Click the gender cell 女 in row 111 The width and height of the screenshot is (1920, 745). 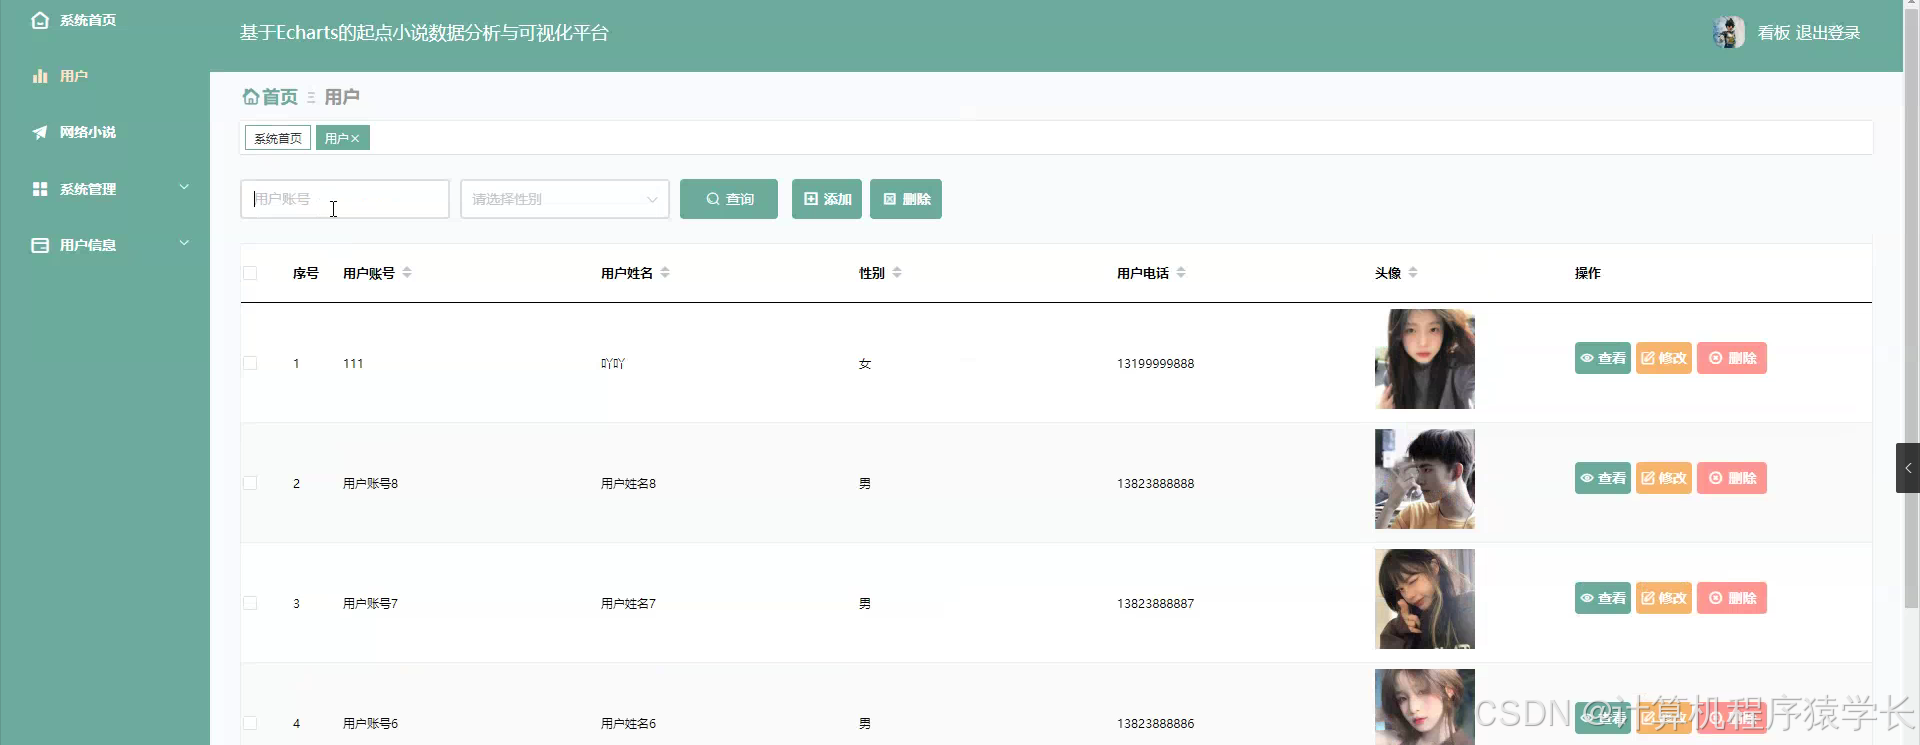click(865, 364)
